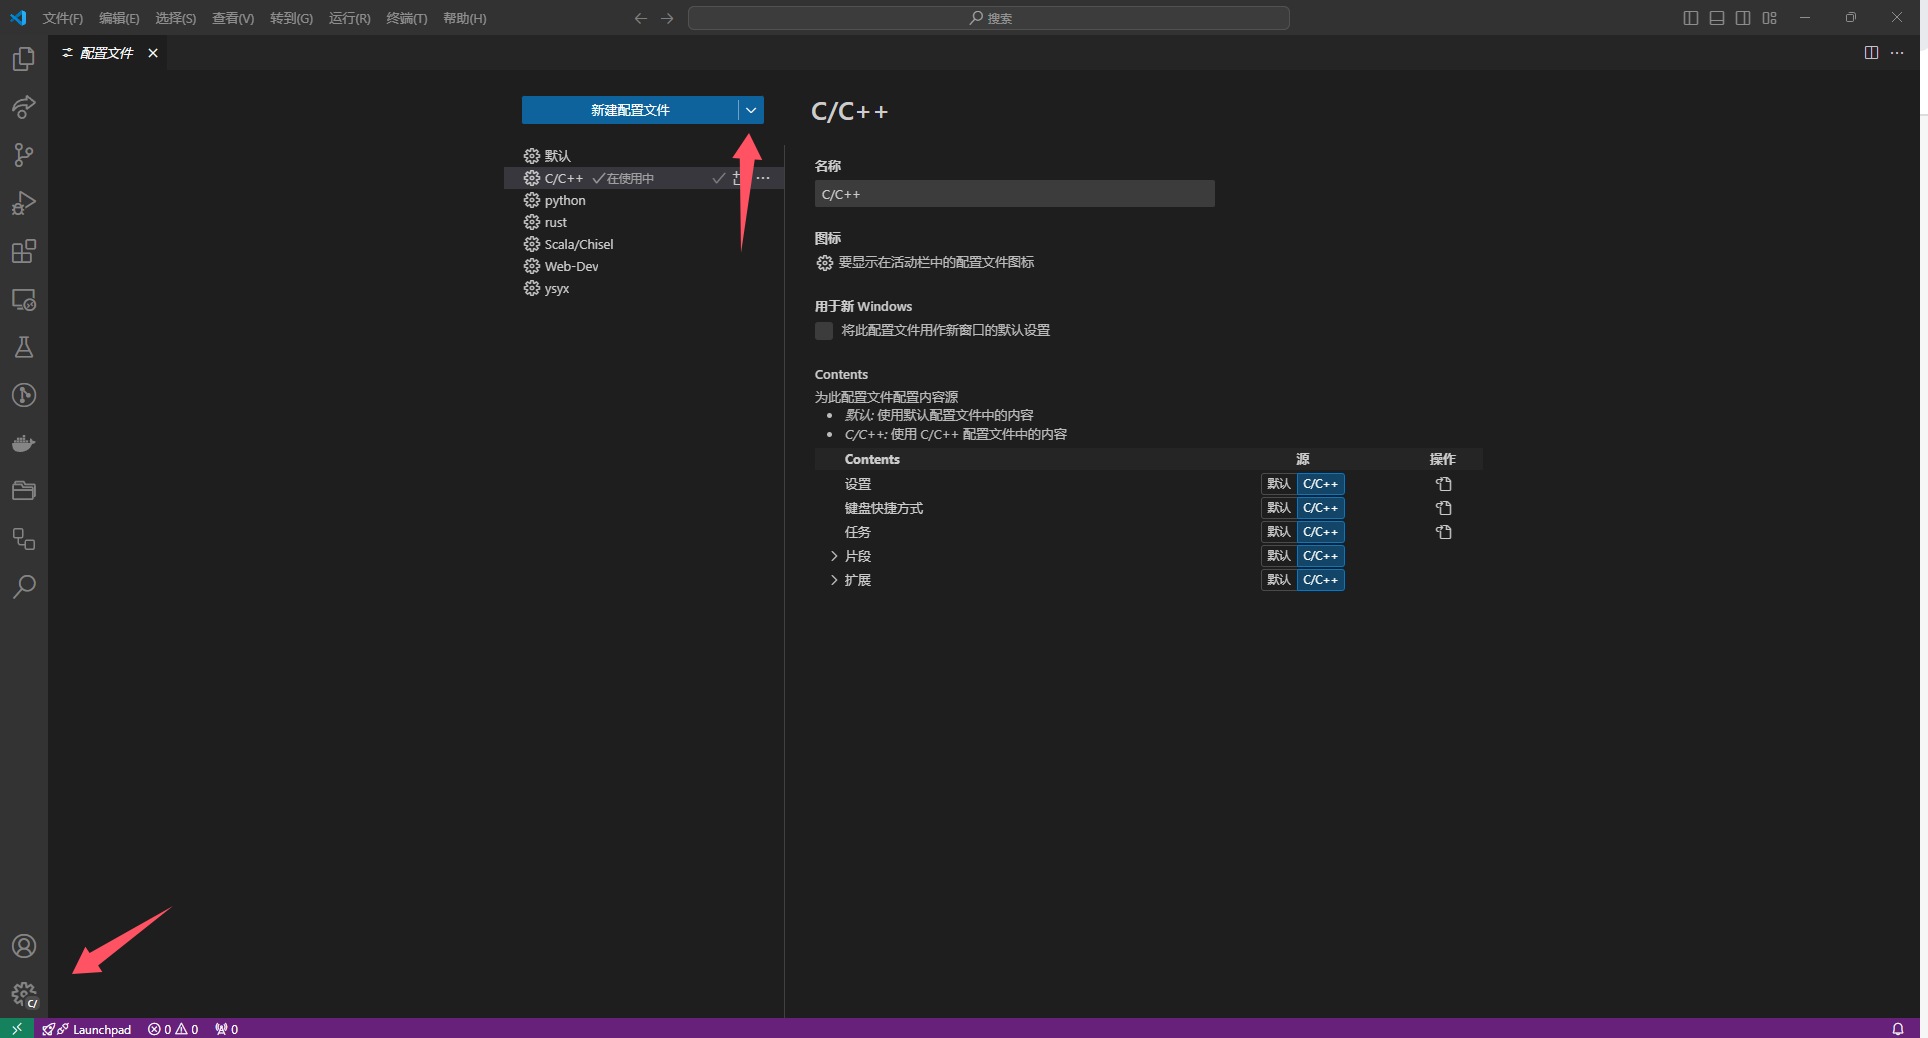Open the Search magnifier in activity bar
The width and height of the screenshot is (1928, 1038).
point(24,587)
